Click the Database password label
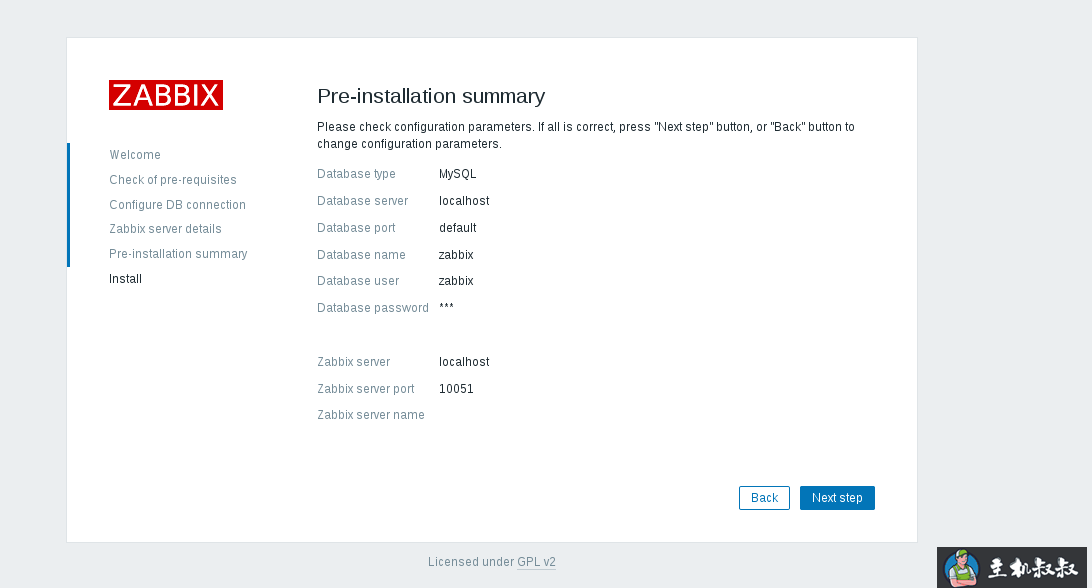Image resolution: width=1092 pixels, height=588 pixels. tap(373, 308)
